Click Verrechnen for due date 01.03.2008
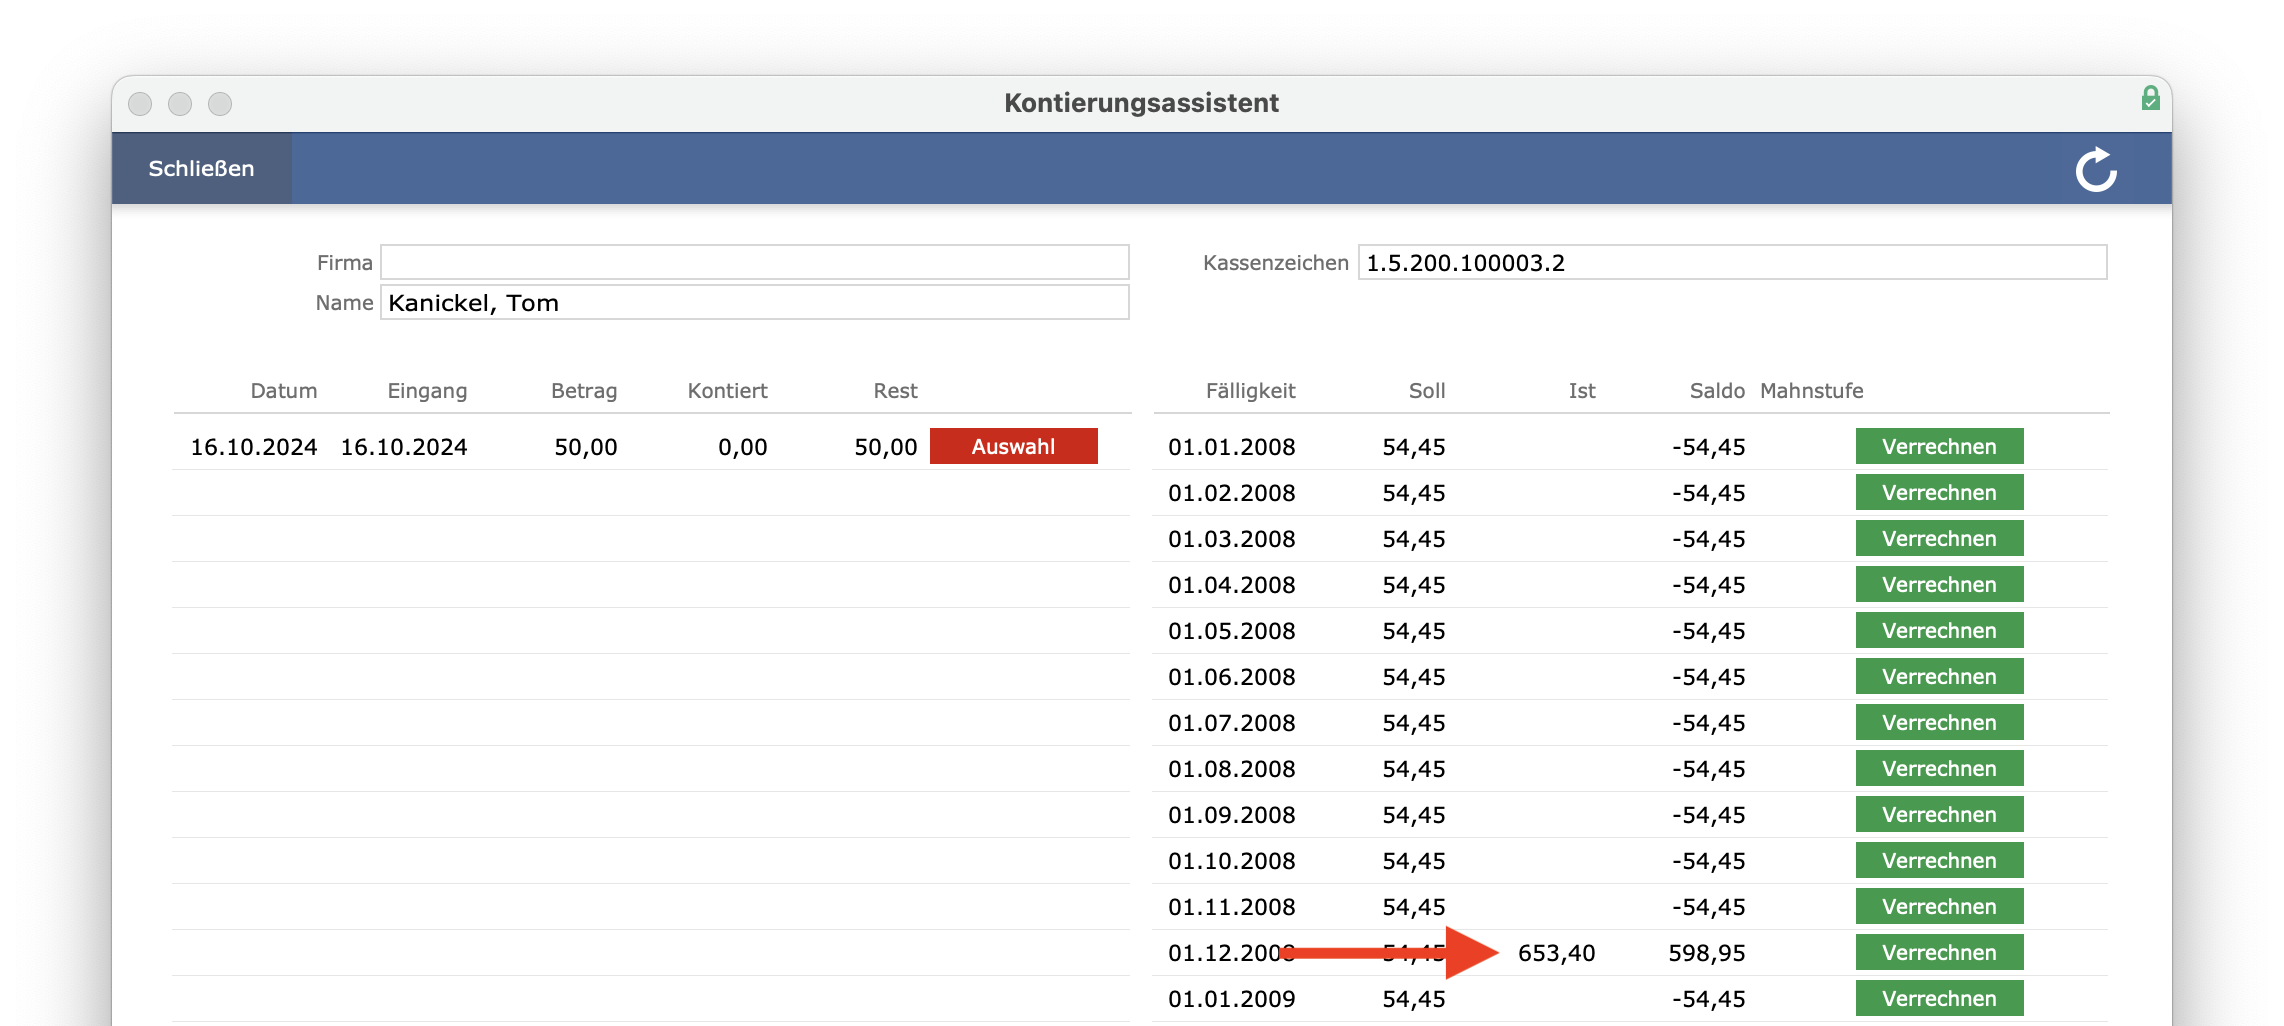 click(1939, 538)
